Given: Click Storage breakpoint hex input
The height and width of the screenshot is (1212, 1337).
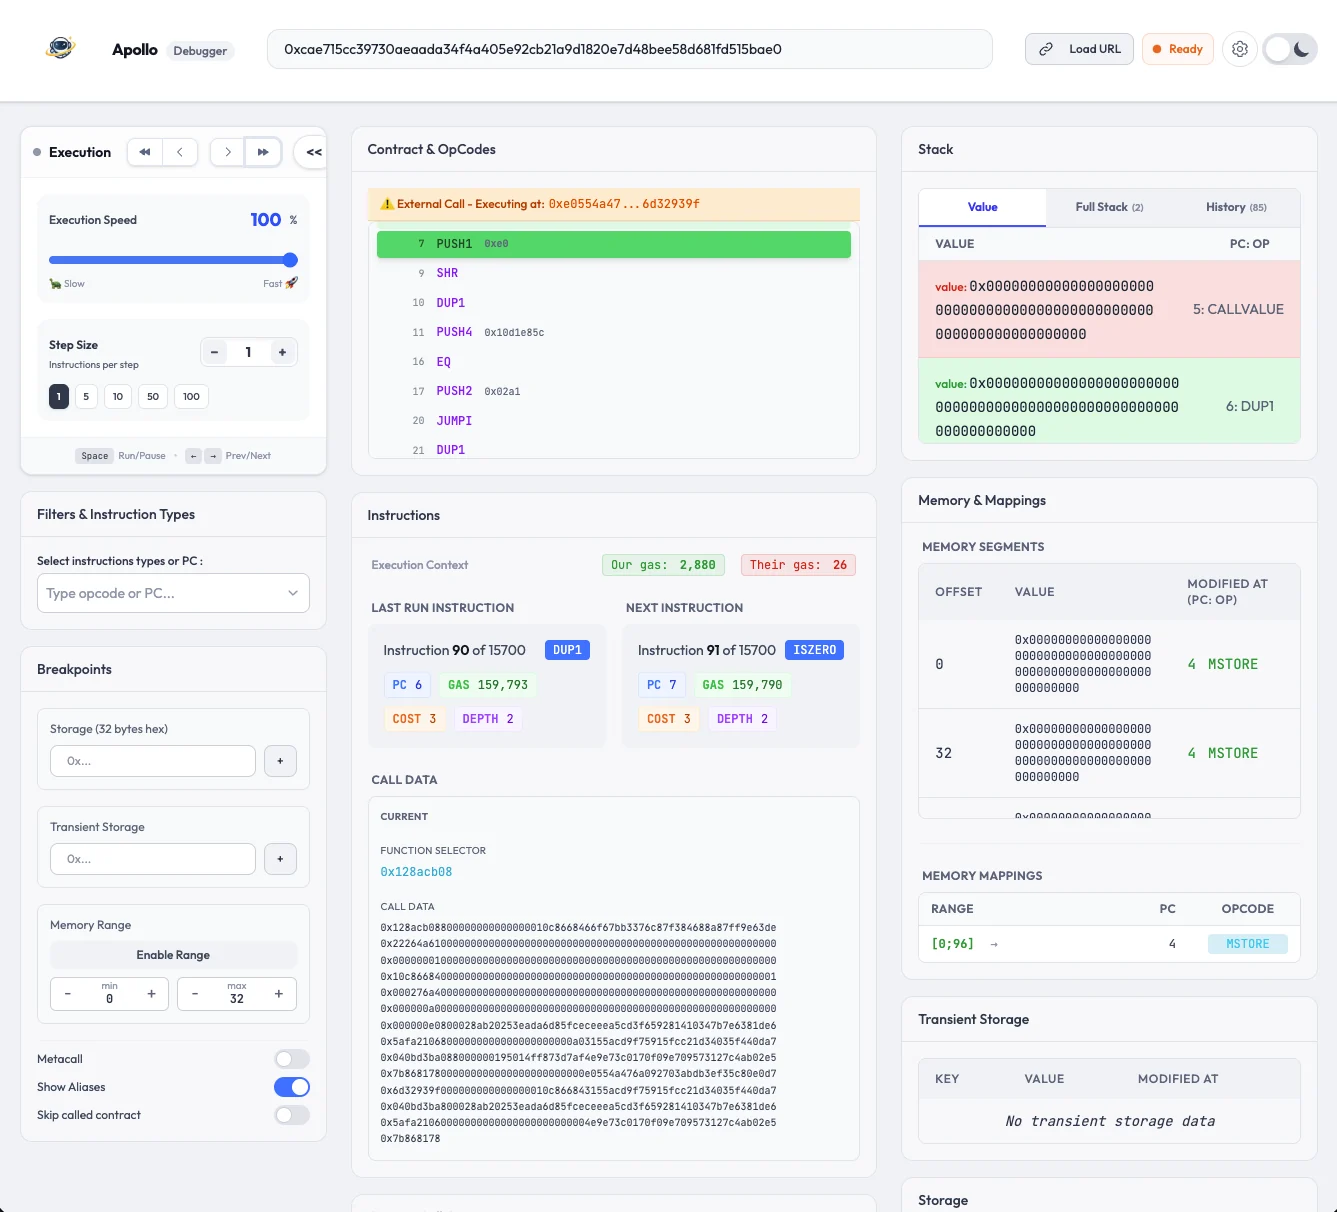Looking at the screenshot, I should coord(153,761).
